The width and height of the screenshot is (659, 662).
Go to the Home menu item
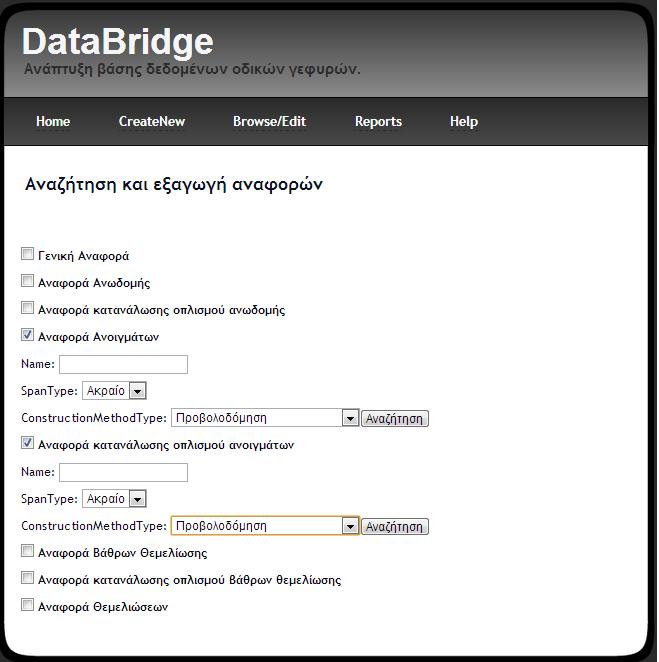coord(53,122)
